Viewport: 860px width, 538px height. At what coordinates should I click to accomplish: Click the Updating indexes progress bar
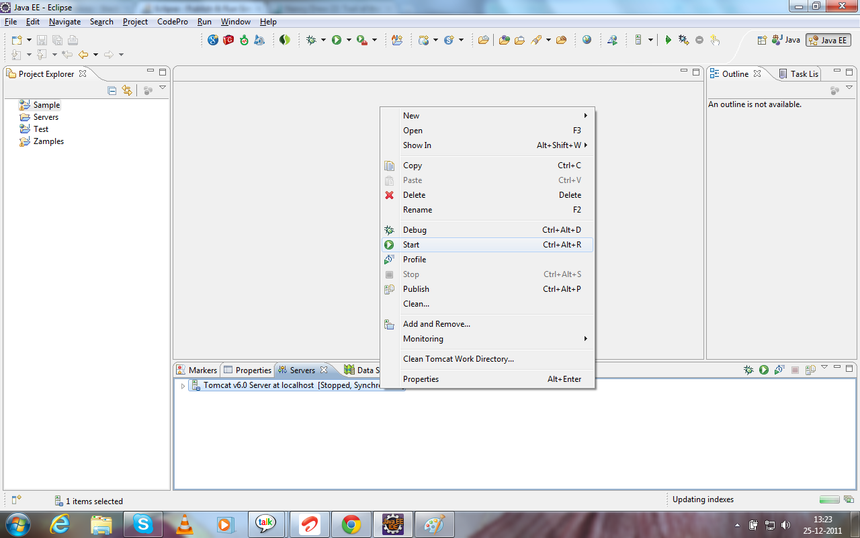(829, 500)
